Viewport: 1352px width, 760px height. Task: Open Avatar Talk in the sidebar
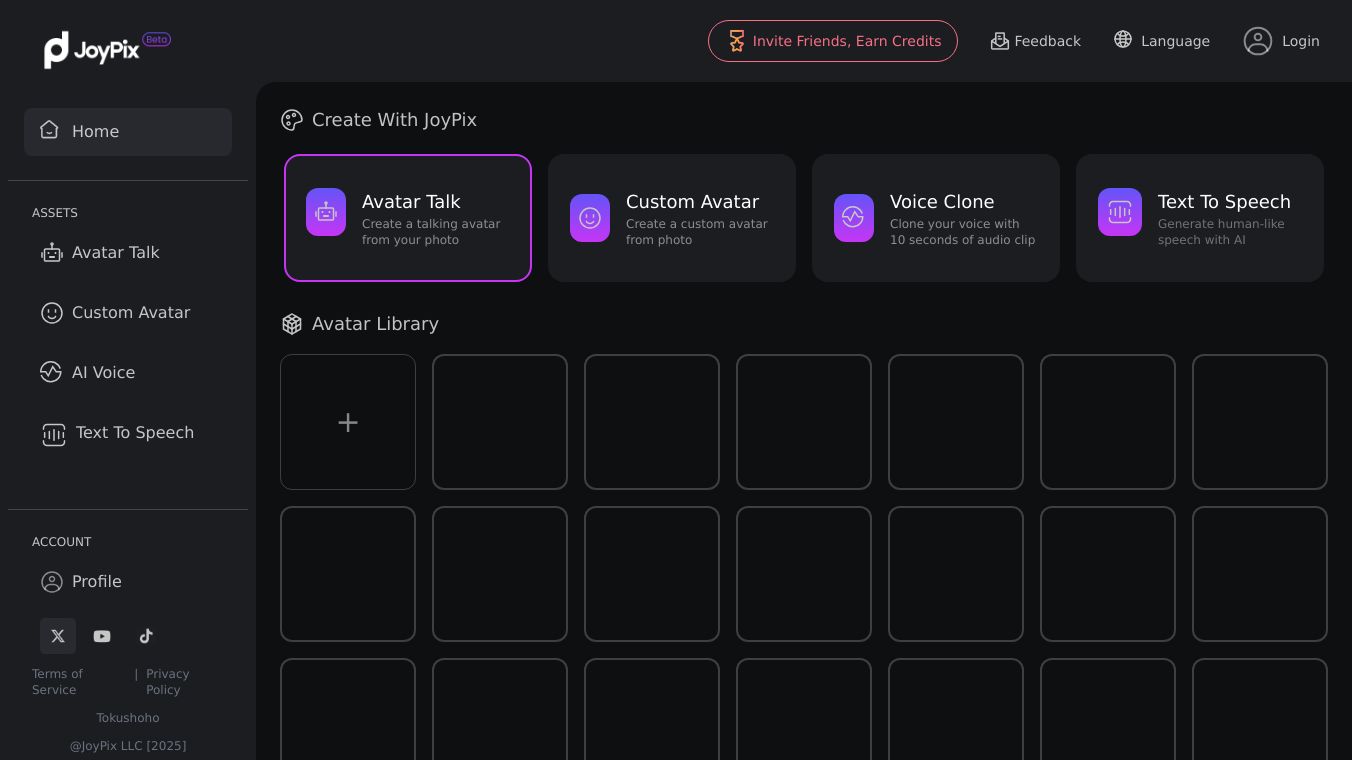115,253
